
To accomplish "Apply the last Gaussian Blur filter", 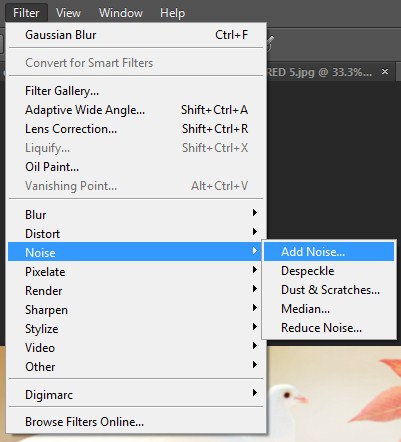I will point(136,35).
